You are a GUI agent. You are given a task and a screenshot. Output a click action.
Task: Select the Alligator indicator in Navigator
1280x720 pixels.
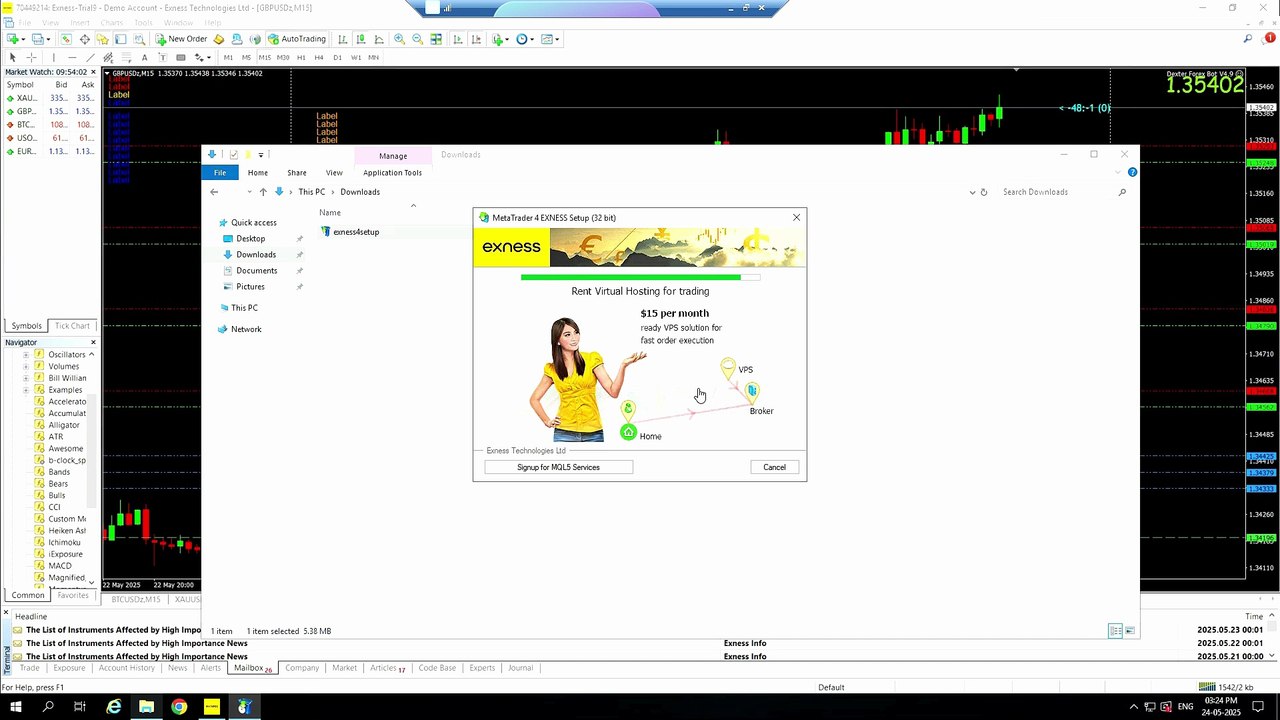64,425
